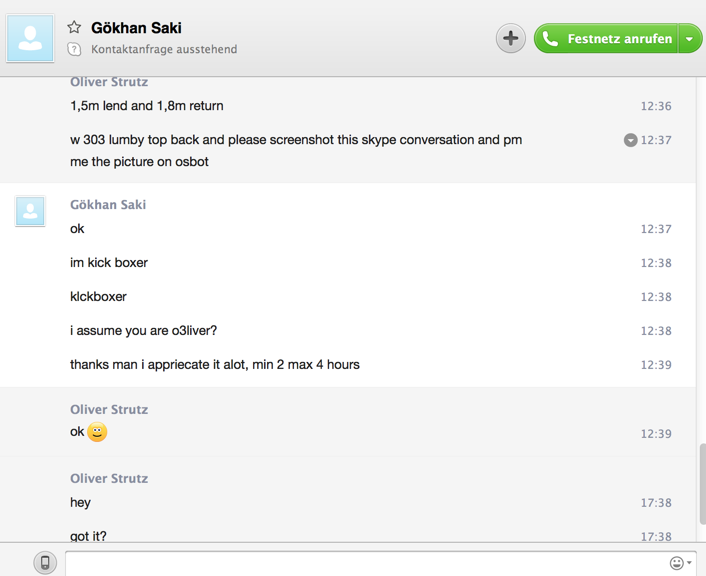Image resolution: width=706 pixels, height=576 pixels.
Task: Open the emoticon picker smiley icon
Action: tap(676, 563)
